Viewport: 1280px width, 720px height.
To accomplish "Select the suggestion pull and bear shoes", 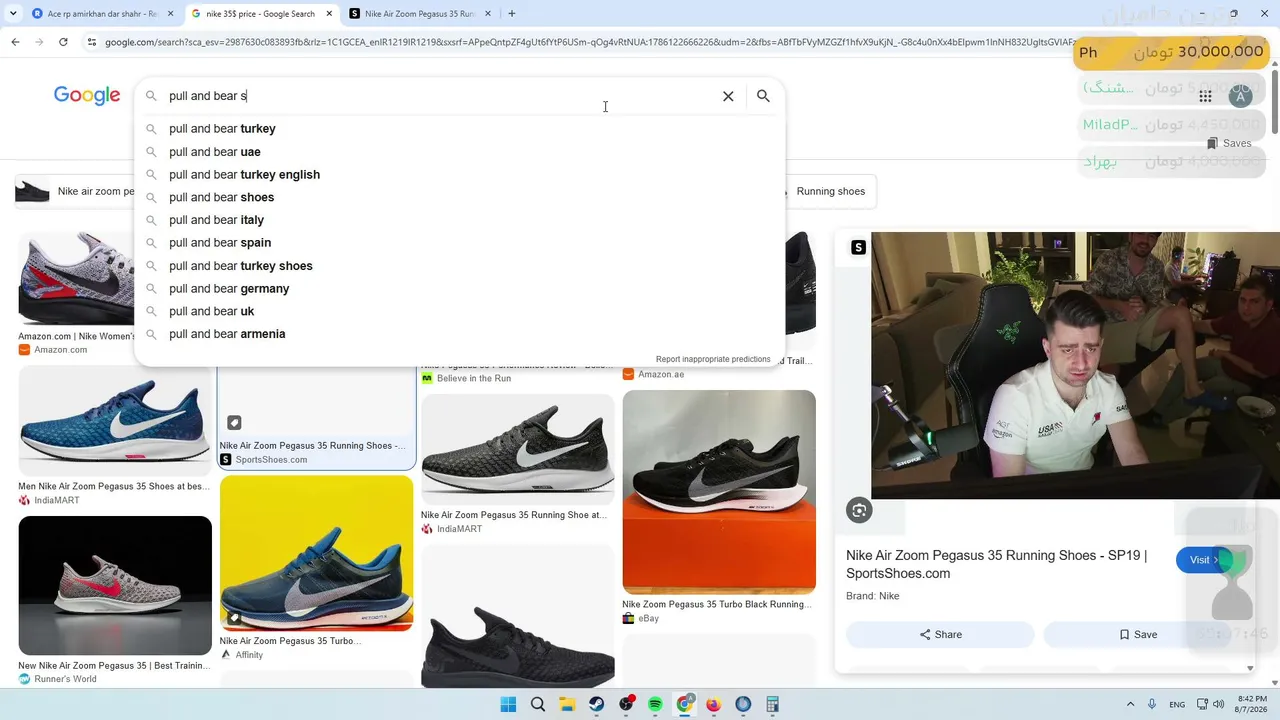I will click(x=460, y=197).
